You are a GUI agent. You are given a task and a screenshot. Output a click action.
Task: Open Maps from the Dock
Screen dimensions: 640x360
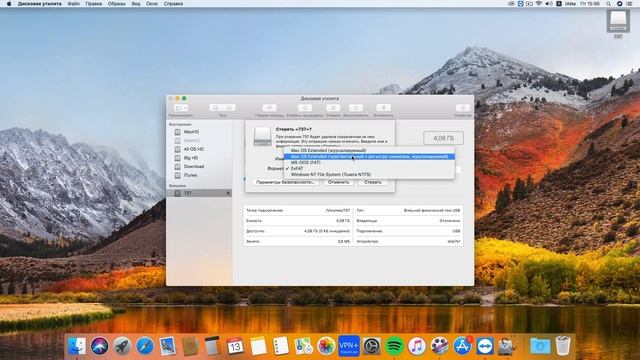coord(304,346)
